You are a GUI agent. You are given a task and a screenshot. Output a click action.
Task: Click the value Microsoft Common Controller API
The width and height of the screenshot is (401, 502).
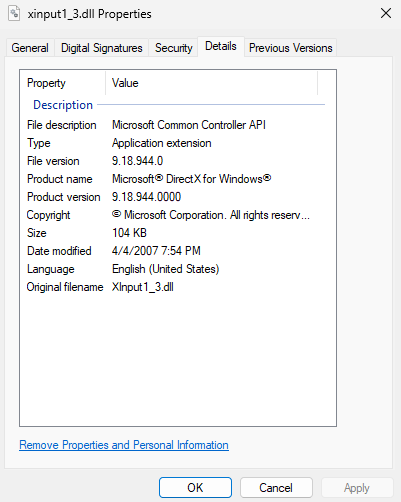(189, 125)
